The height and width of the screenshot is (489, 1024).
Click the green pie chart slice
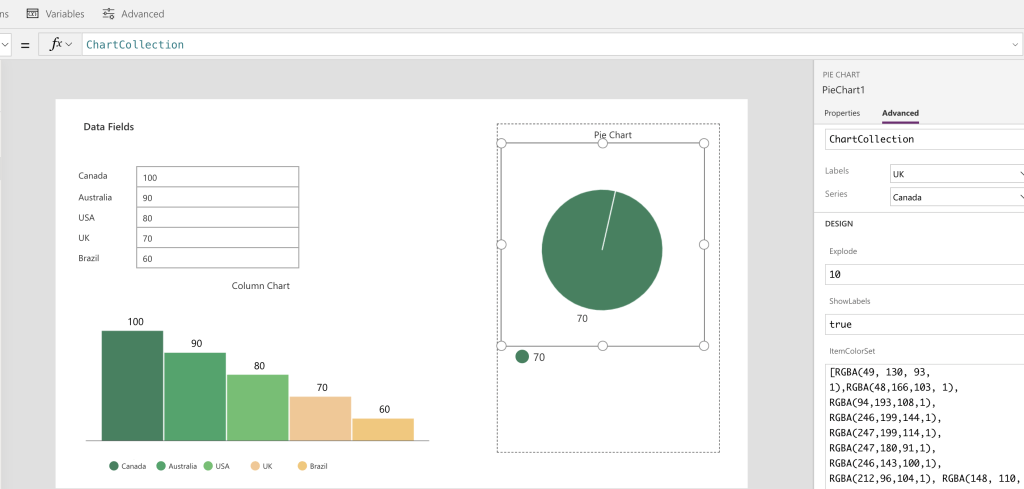602,249
